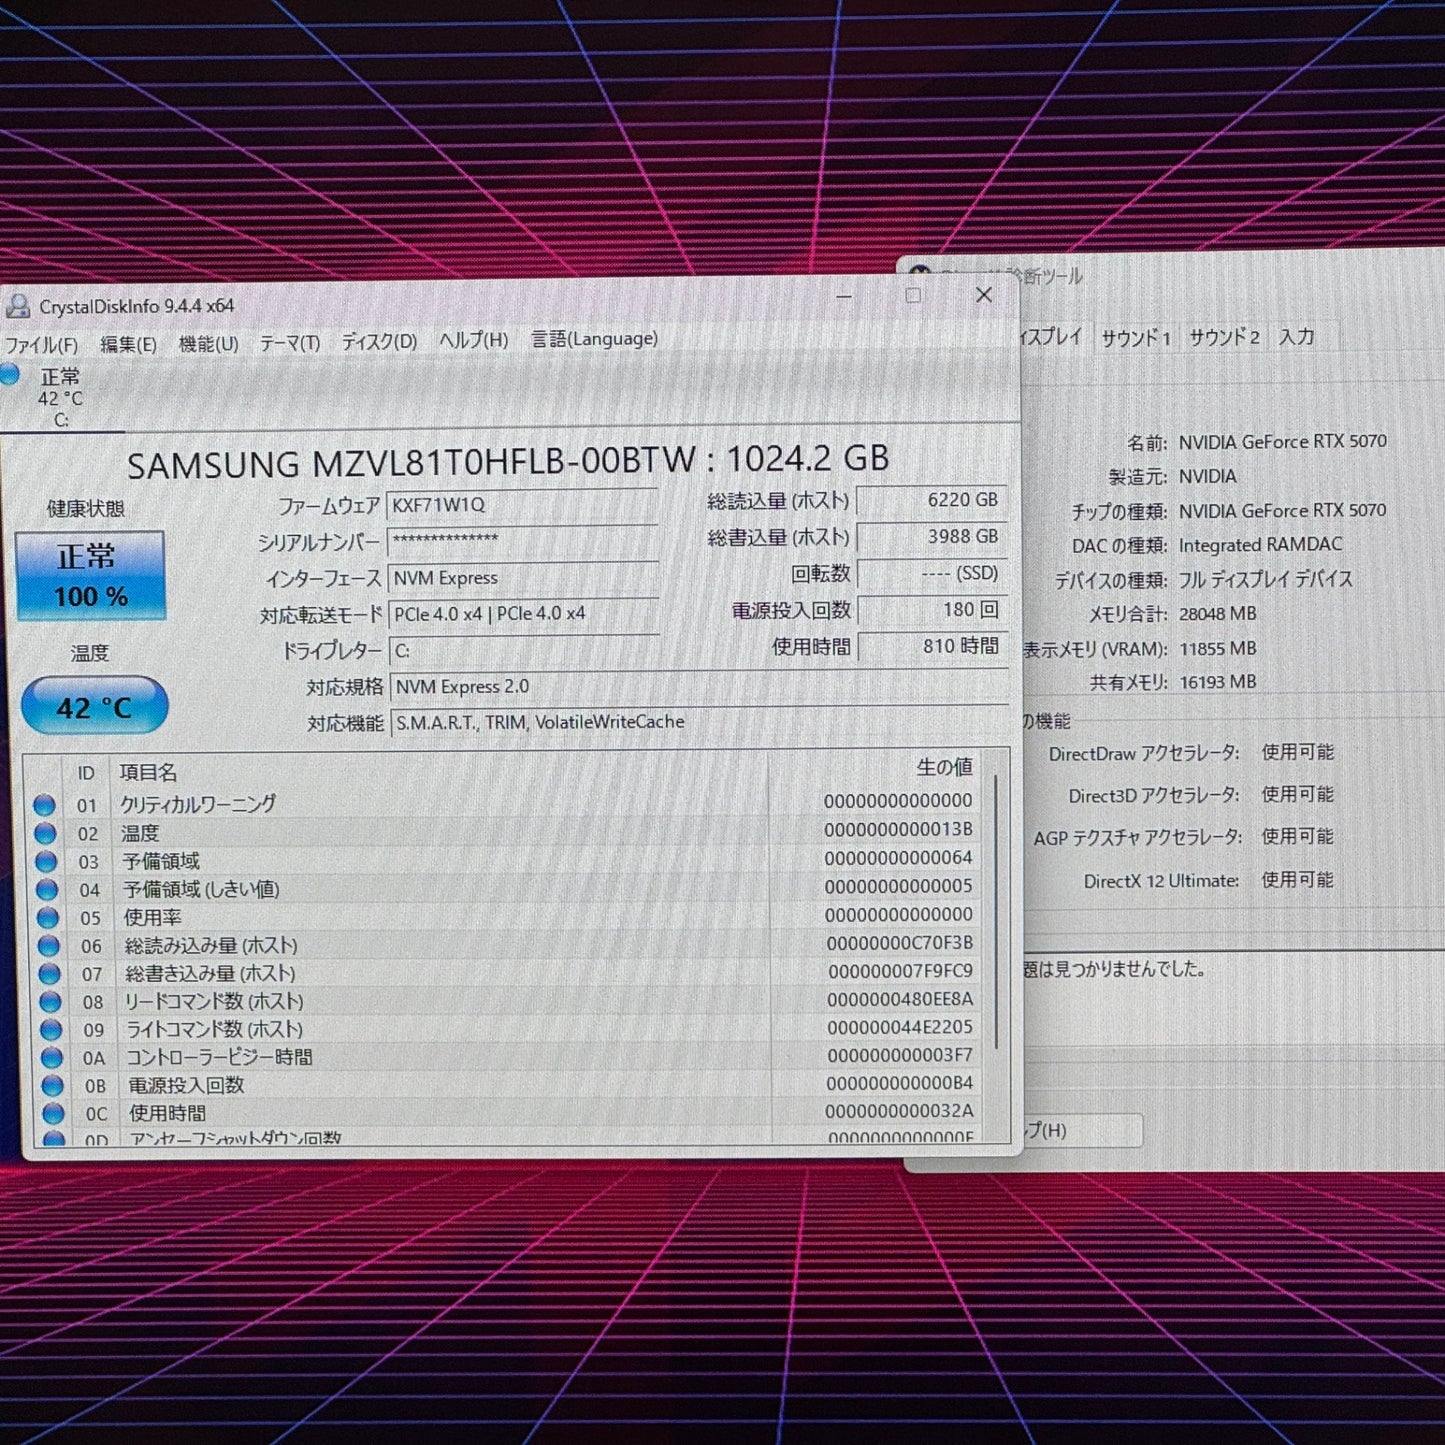Open the ディスク(D) menu
The image size is (1445, 1445).
coord(379,341)
